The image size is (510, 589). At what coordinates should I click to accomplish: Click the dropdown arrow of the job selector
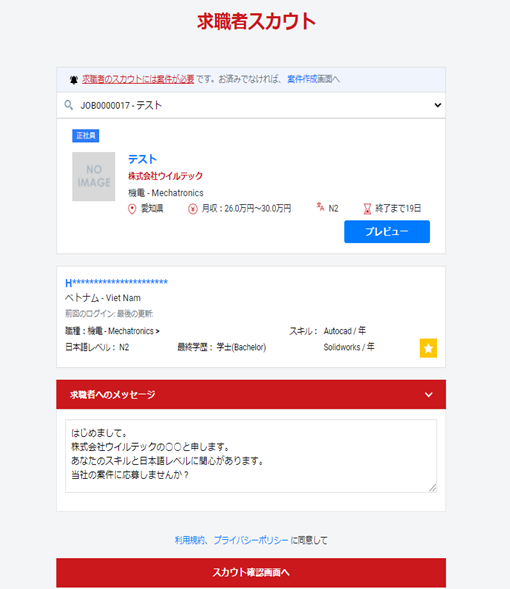(x=438, y=105)
